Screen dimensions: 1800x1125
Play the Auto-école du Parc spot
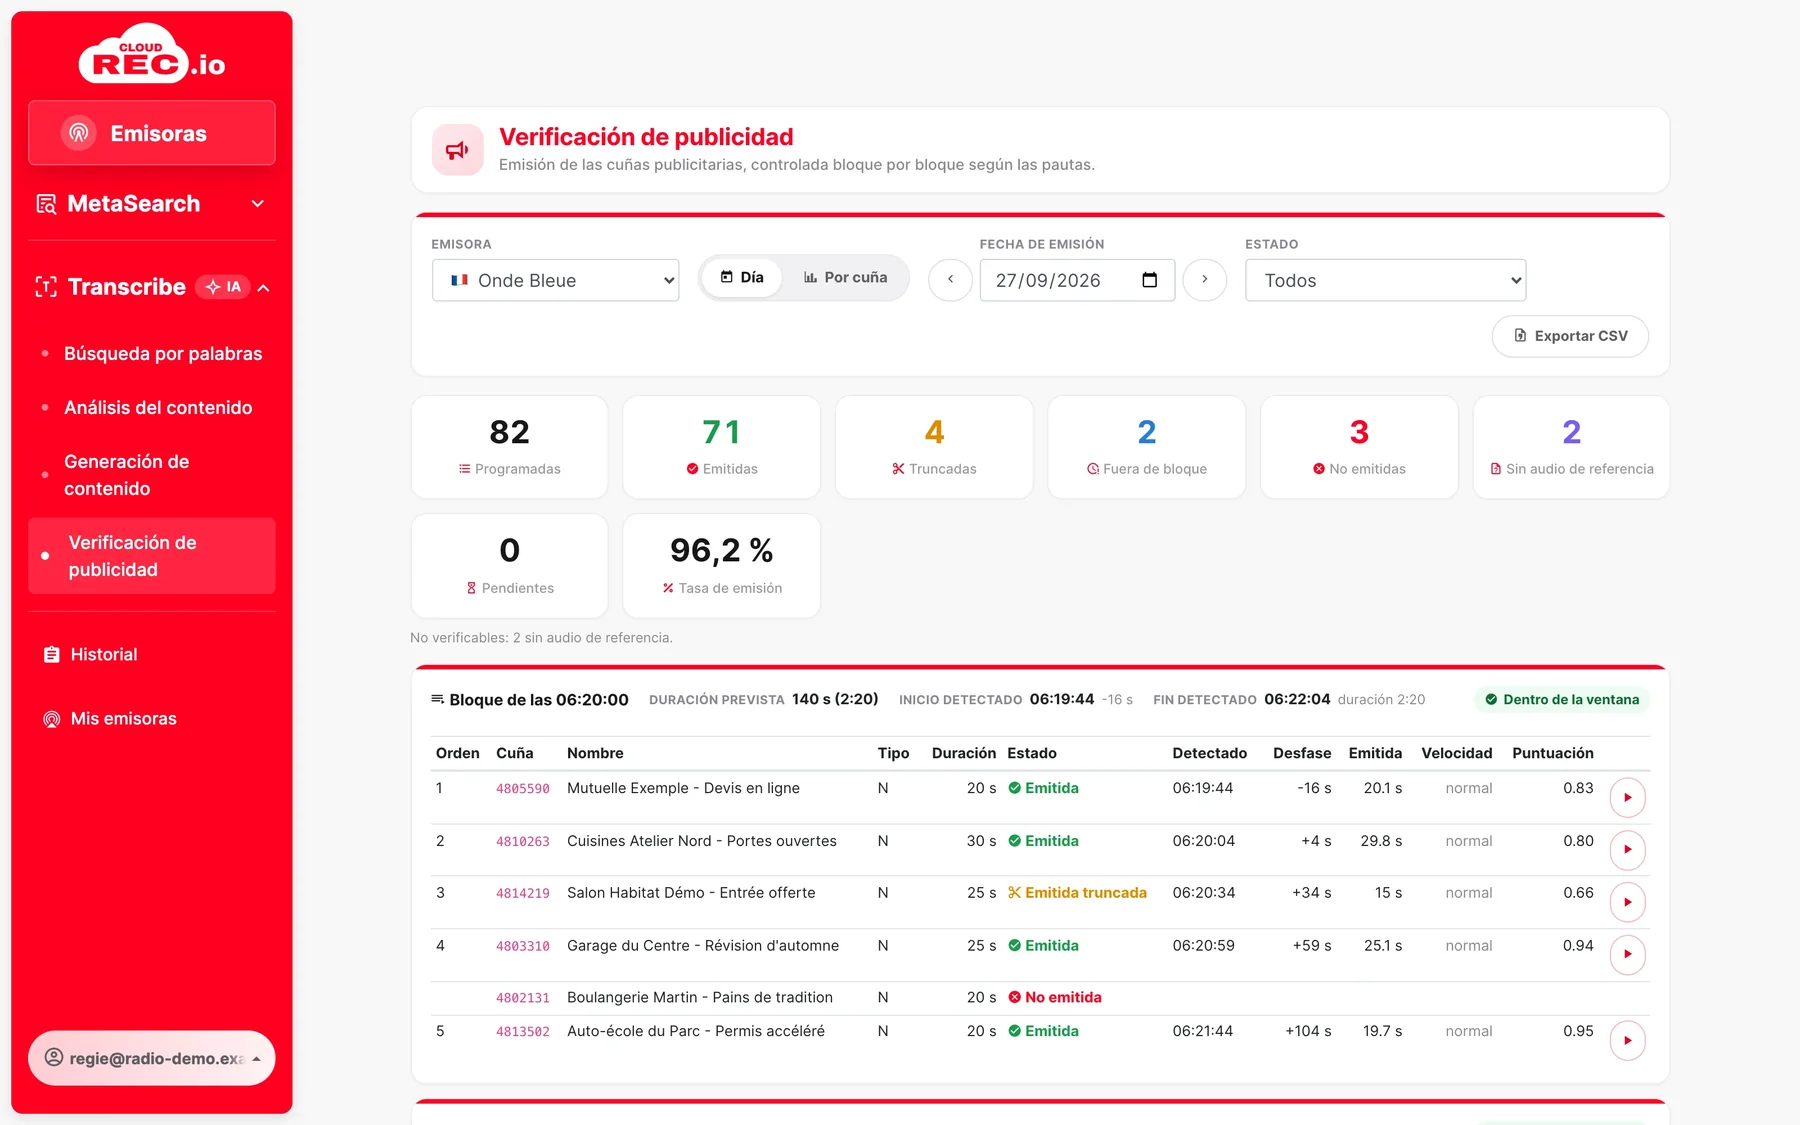(x=1627, y=1040)
